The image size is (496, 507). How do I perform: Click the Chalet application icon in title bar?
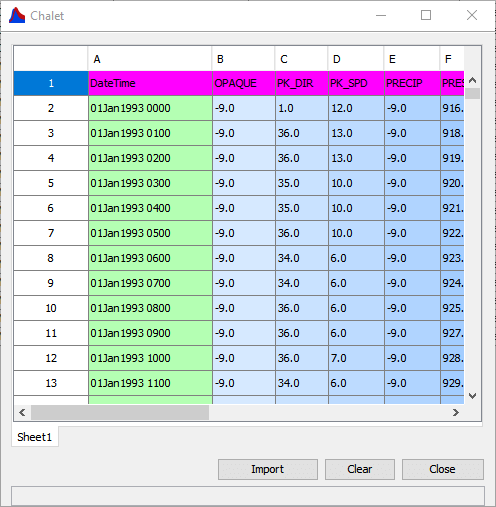pos(17,15)
